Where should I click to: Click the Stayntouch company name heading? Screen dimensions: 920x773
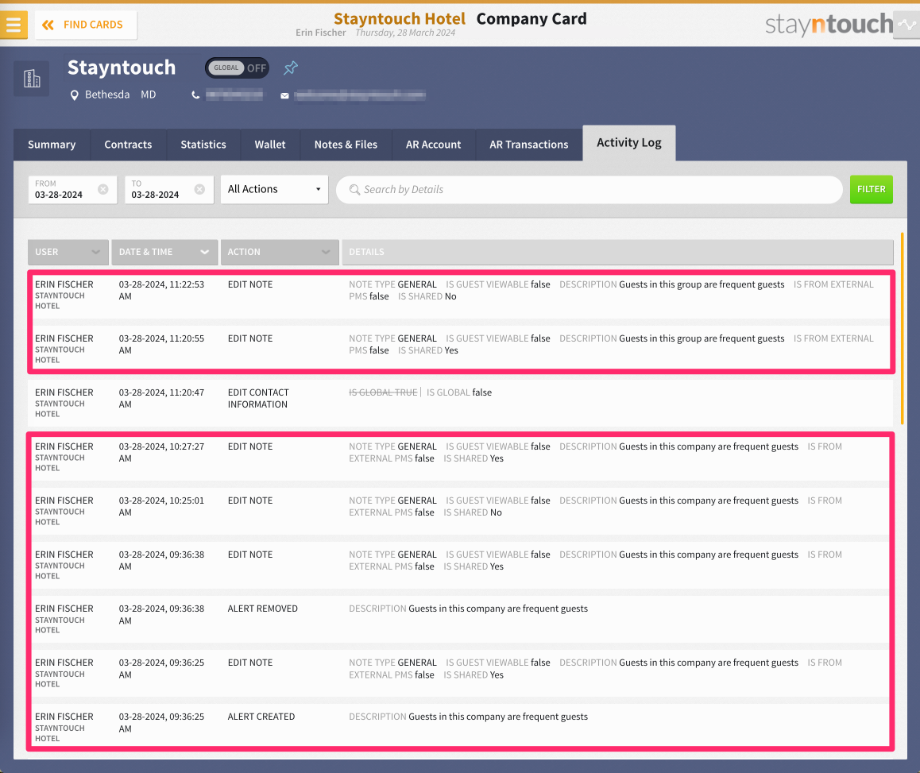[121, 67]
